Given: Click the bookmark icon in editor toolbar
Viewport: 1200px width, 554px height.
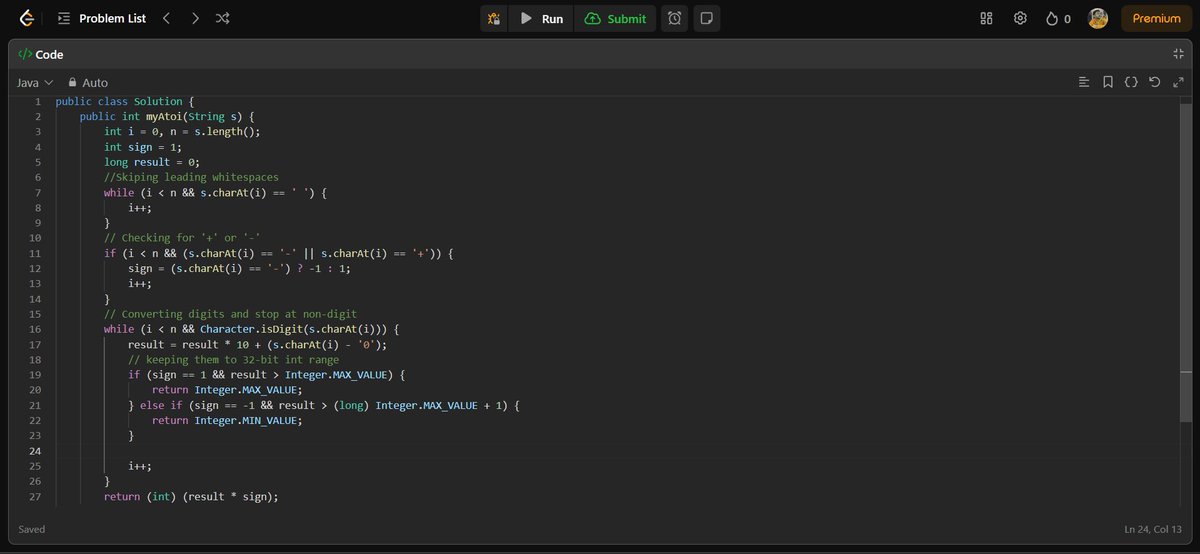Looking at the screenshot, I should point(1108,82).
